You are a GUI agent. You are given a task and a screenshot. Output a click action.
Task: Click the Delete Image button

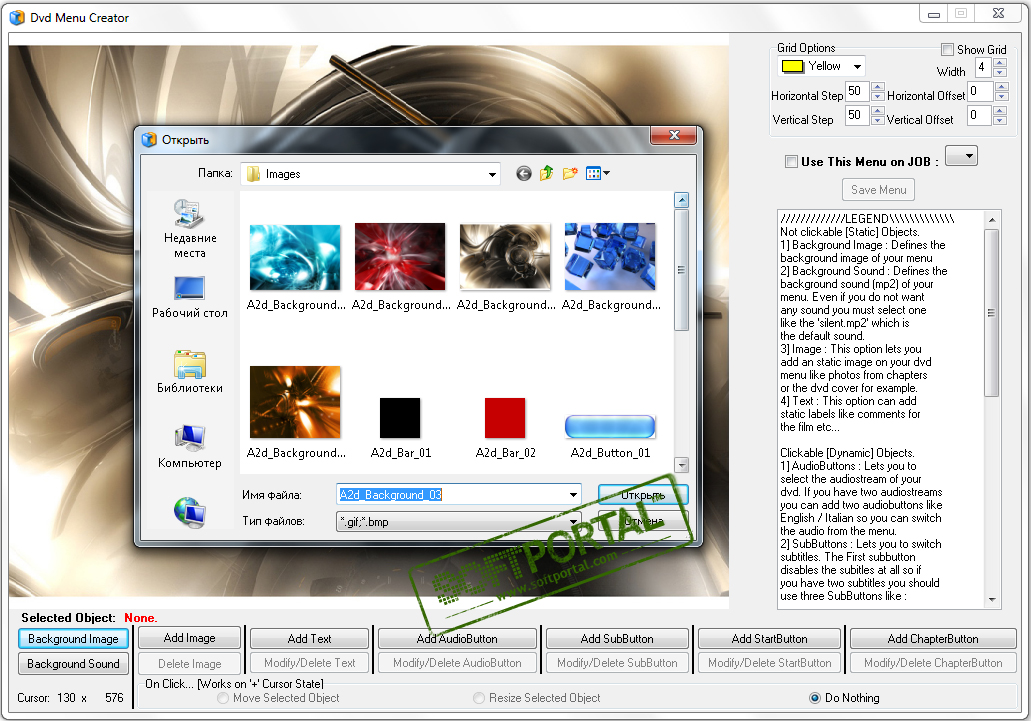(189, 664)
